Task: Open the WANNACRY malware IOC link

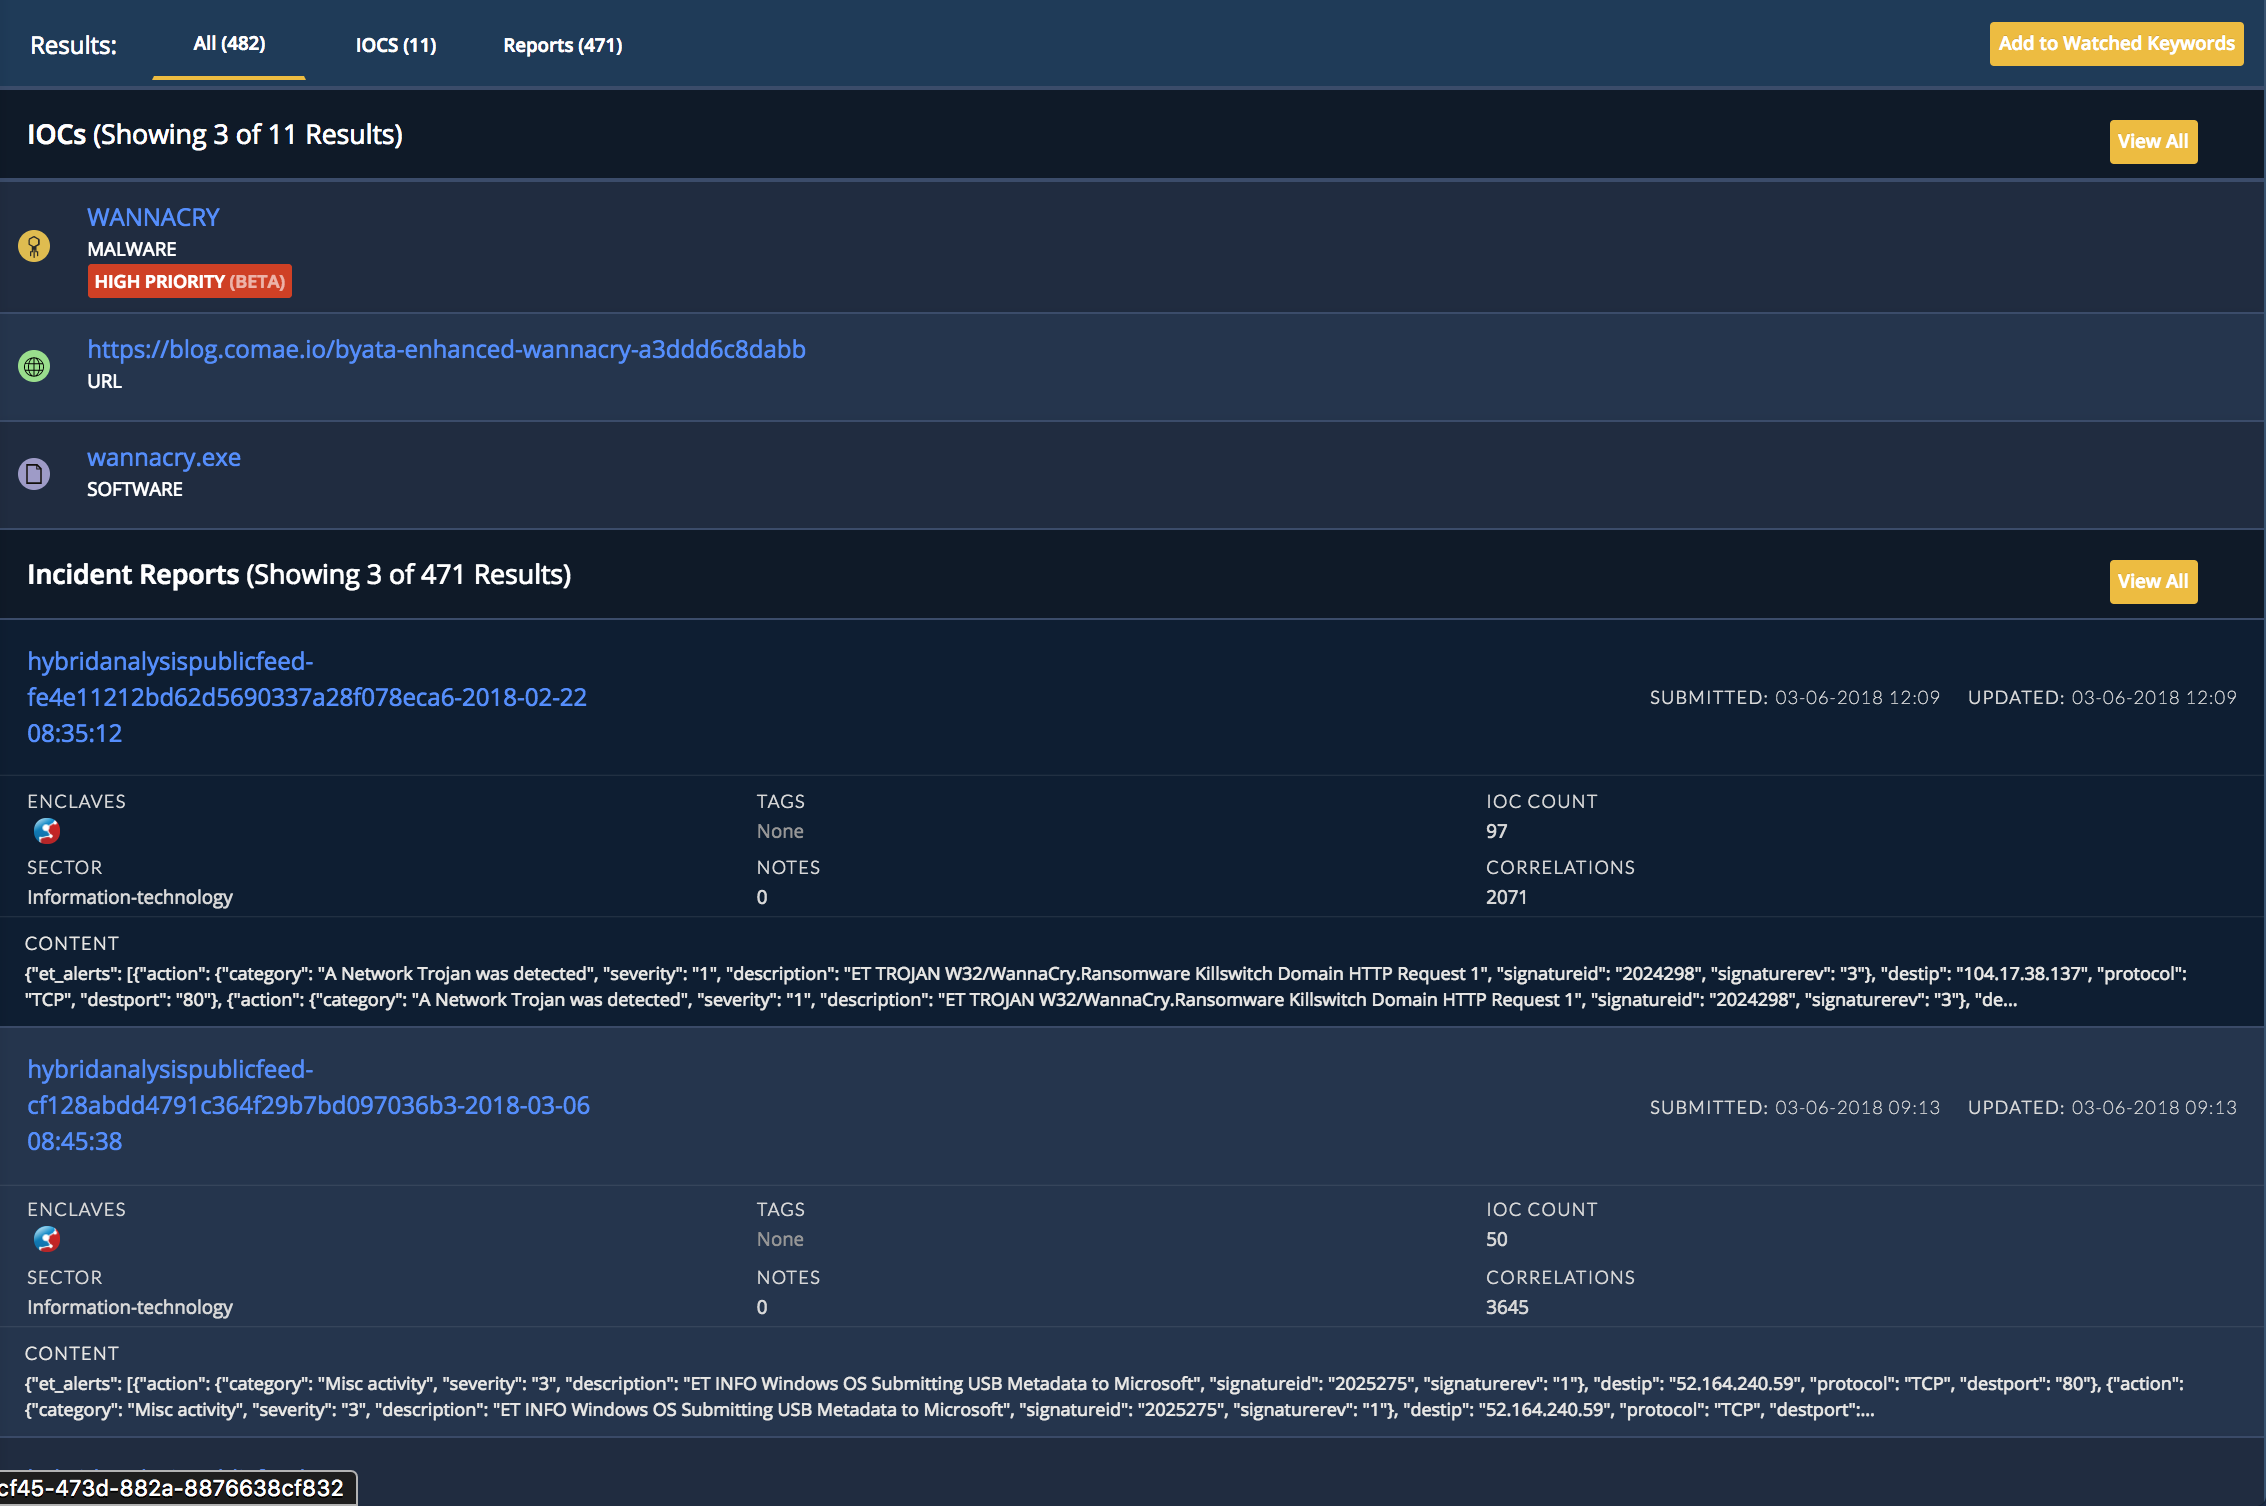Action: click(x=153, y=217)
